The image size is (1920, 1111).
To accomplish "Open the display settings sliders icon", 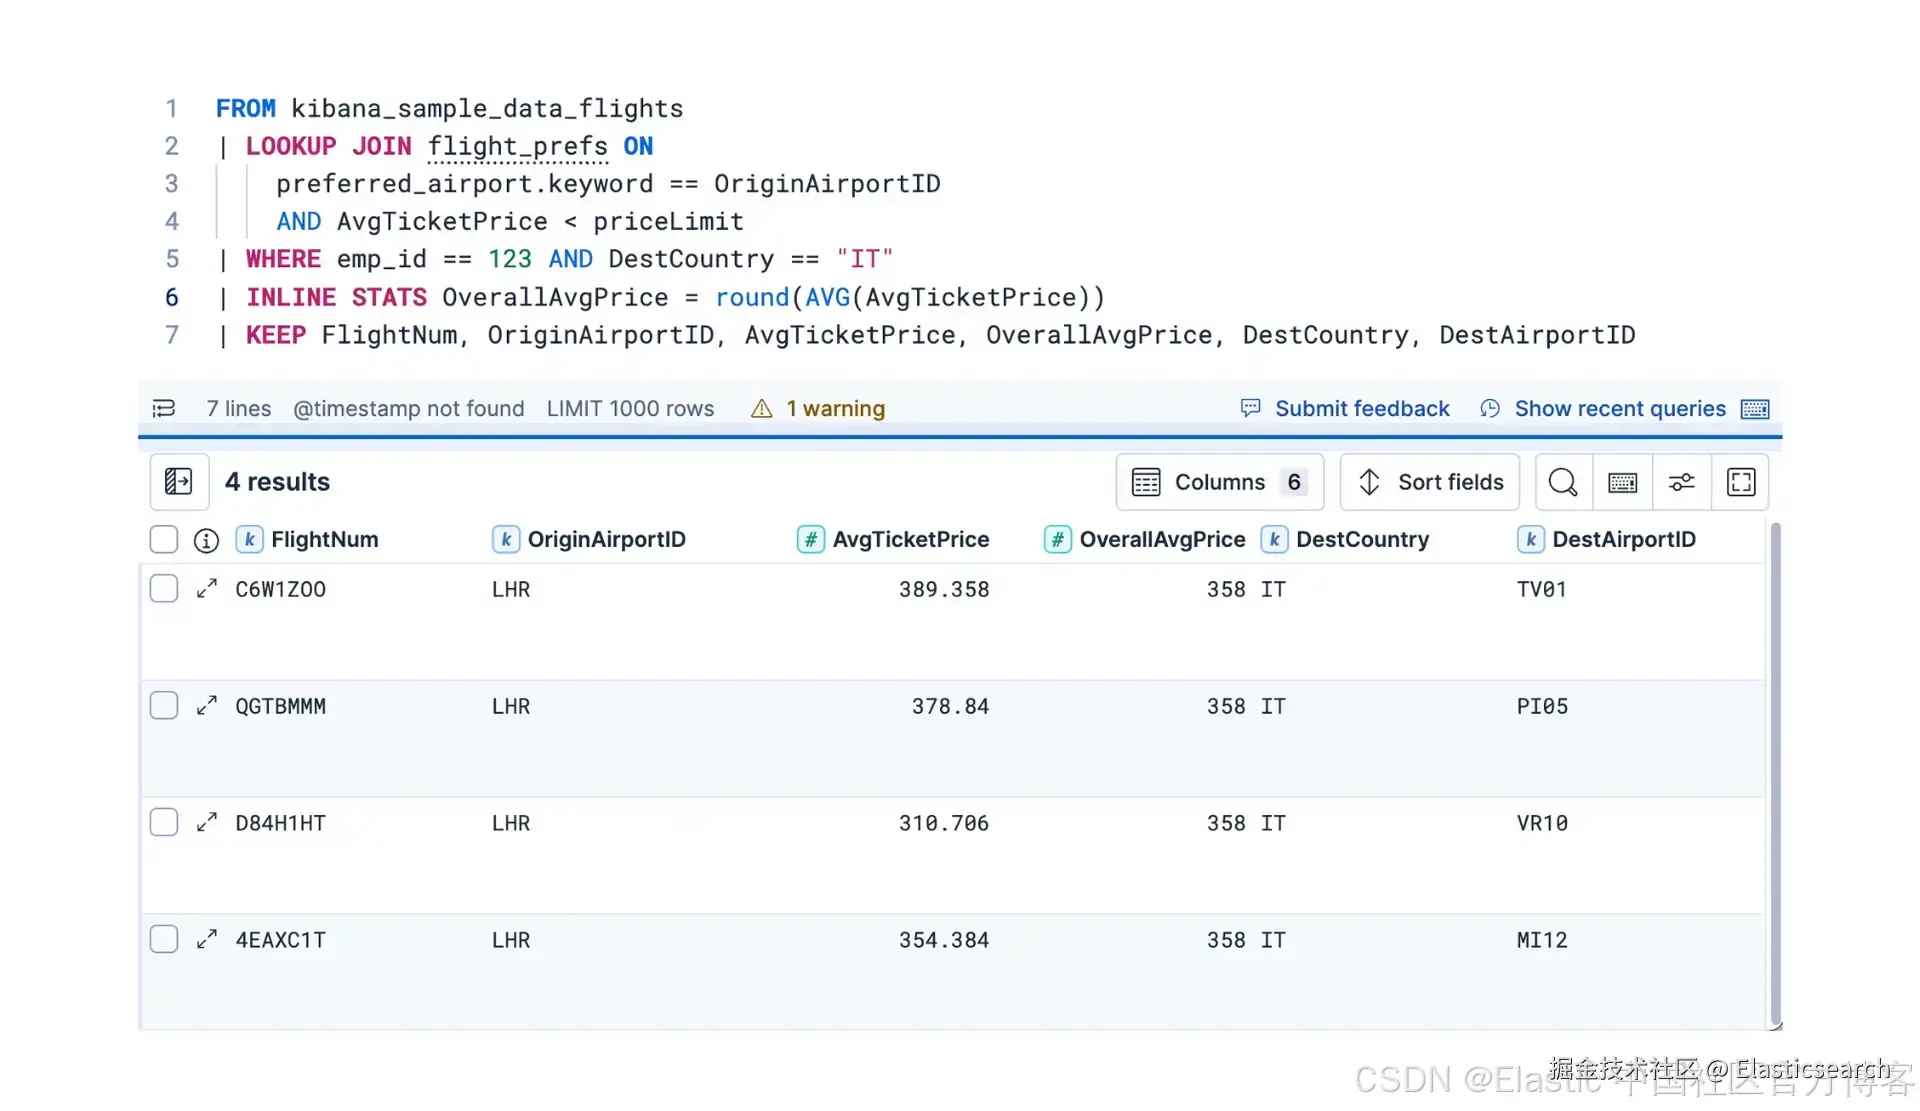I will click(x=1682, y=482).
